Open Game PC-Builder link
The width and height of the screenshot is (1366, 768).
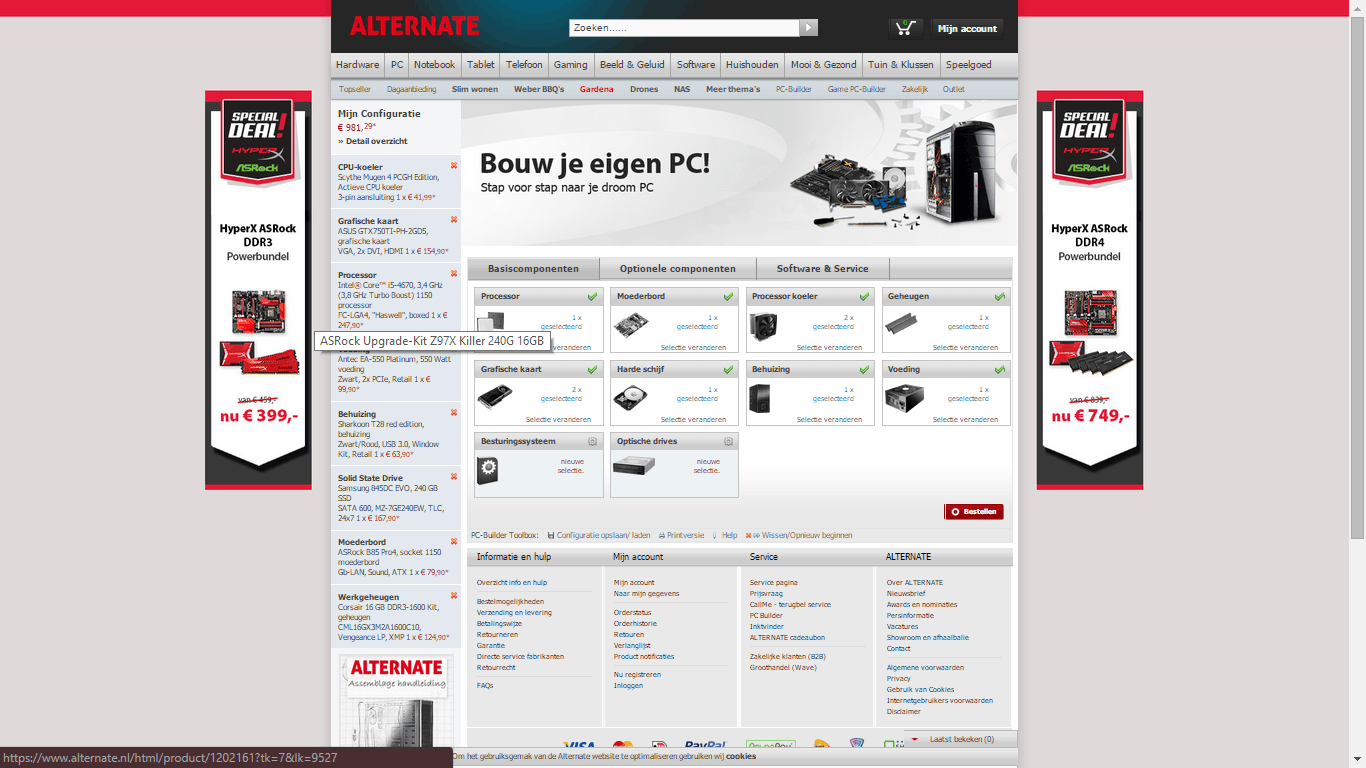tap(856, 89)
